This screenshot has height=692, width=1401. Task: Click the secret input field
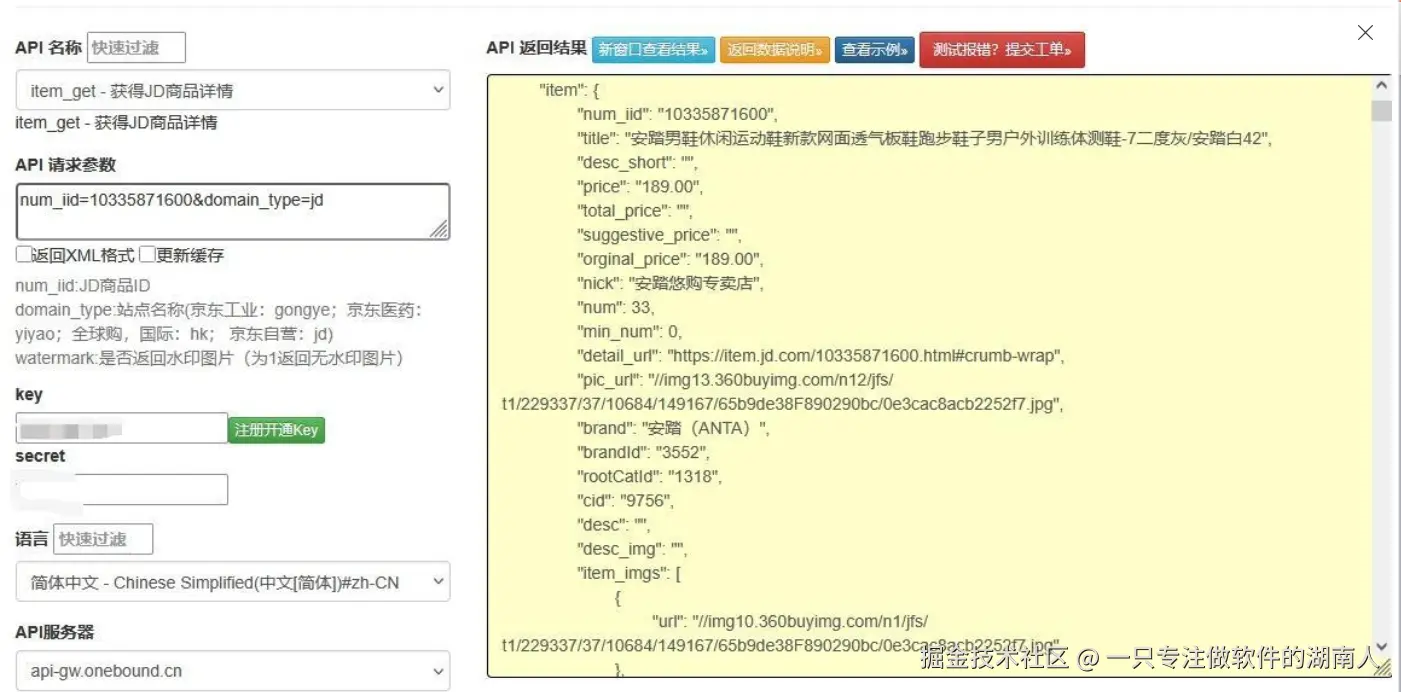[122, 489]
